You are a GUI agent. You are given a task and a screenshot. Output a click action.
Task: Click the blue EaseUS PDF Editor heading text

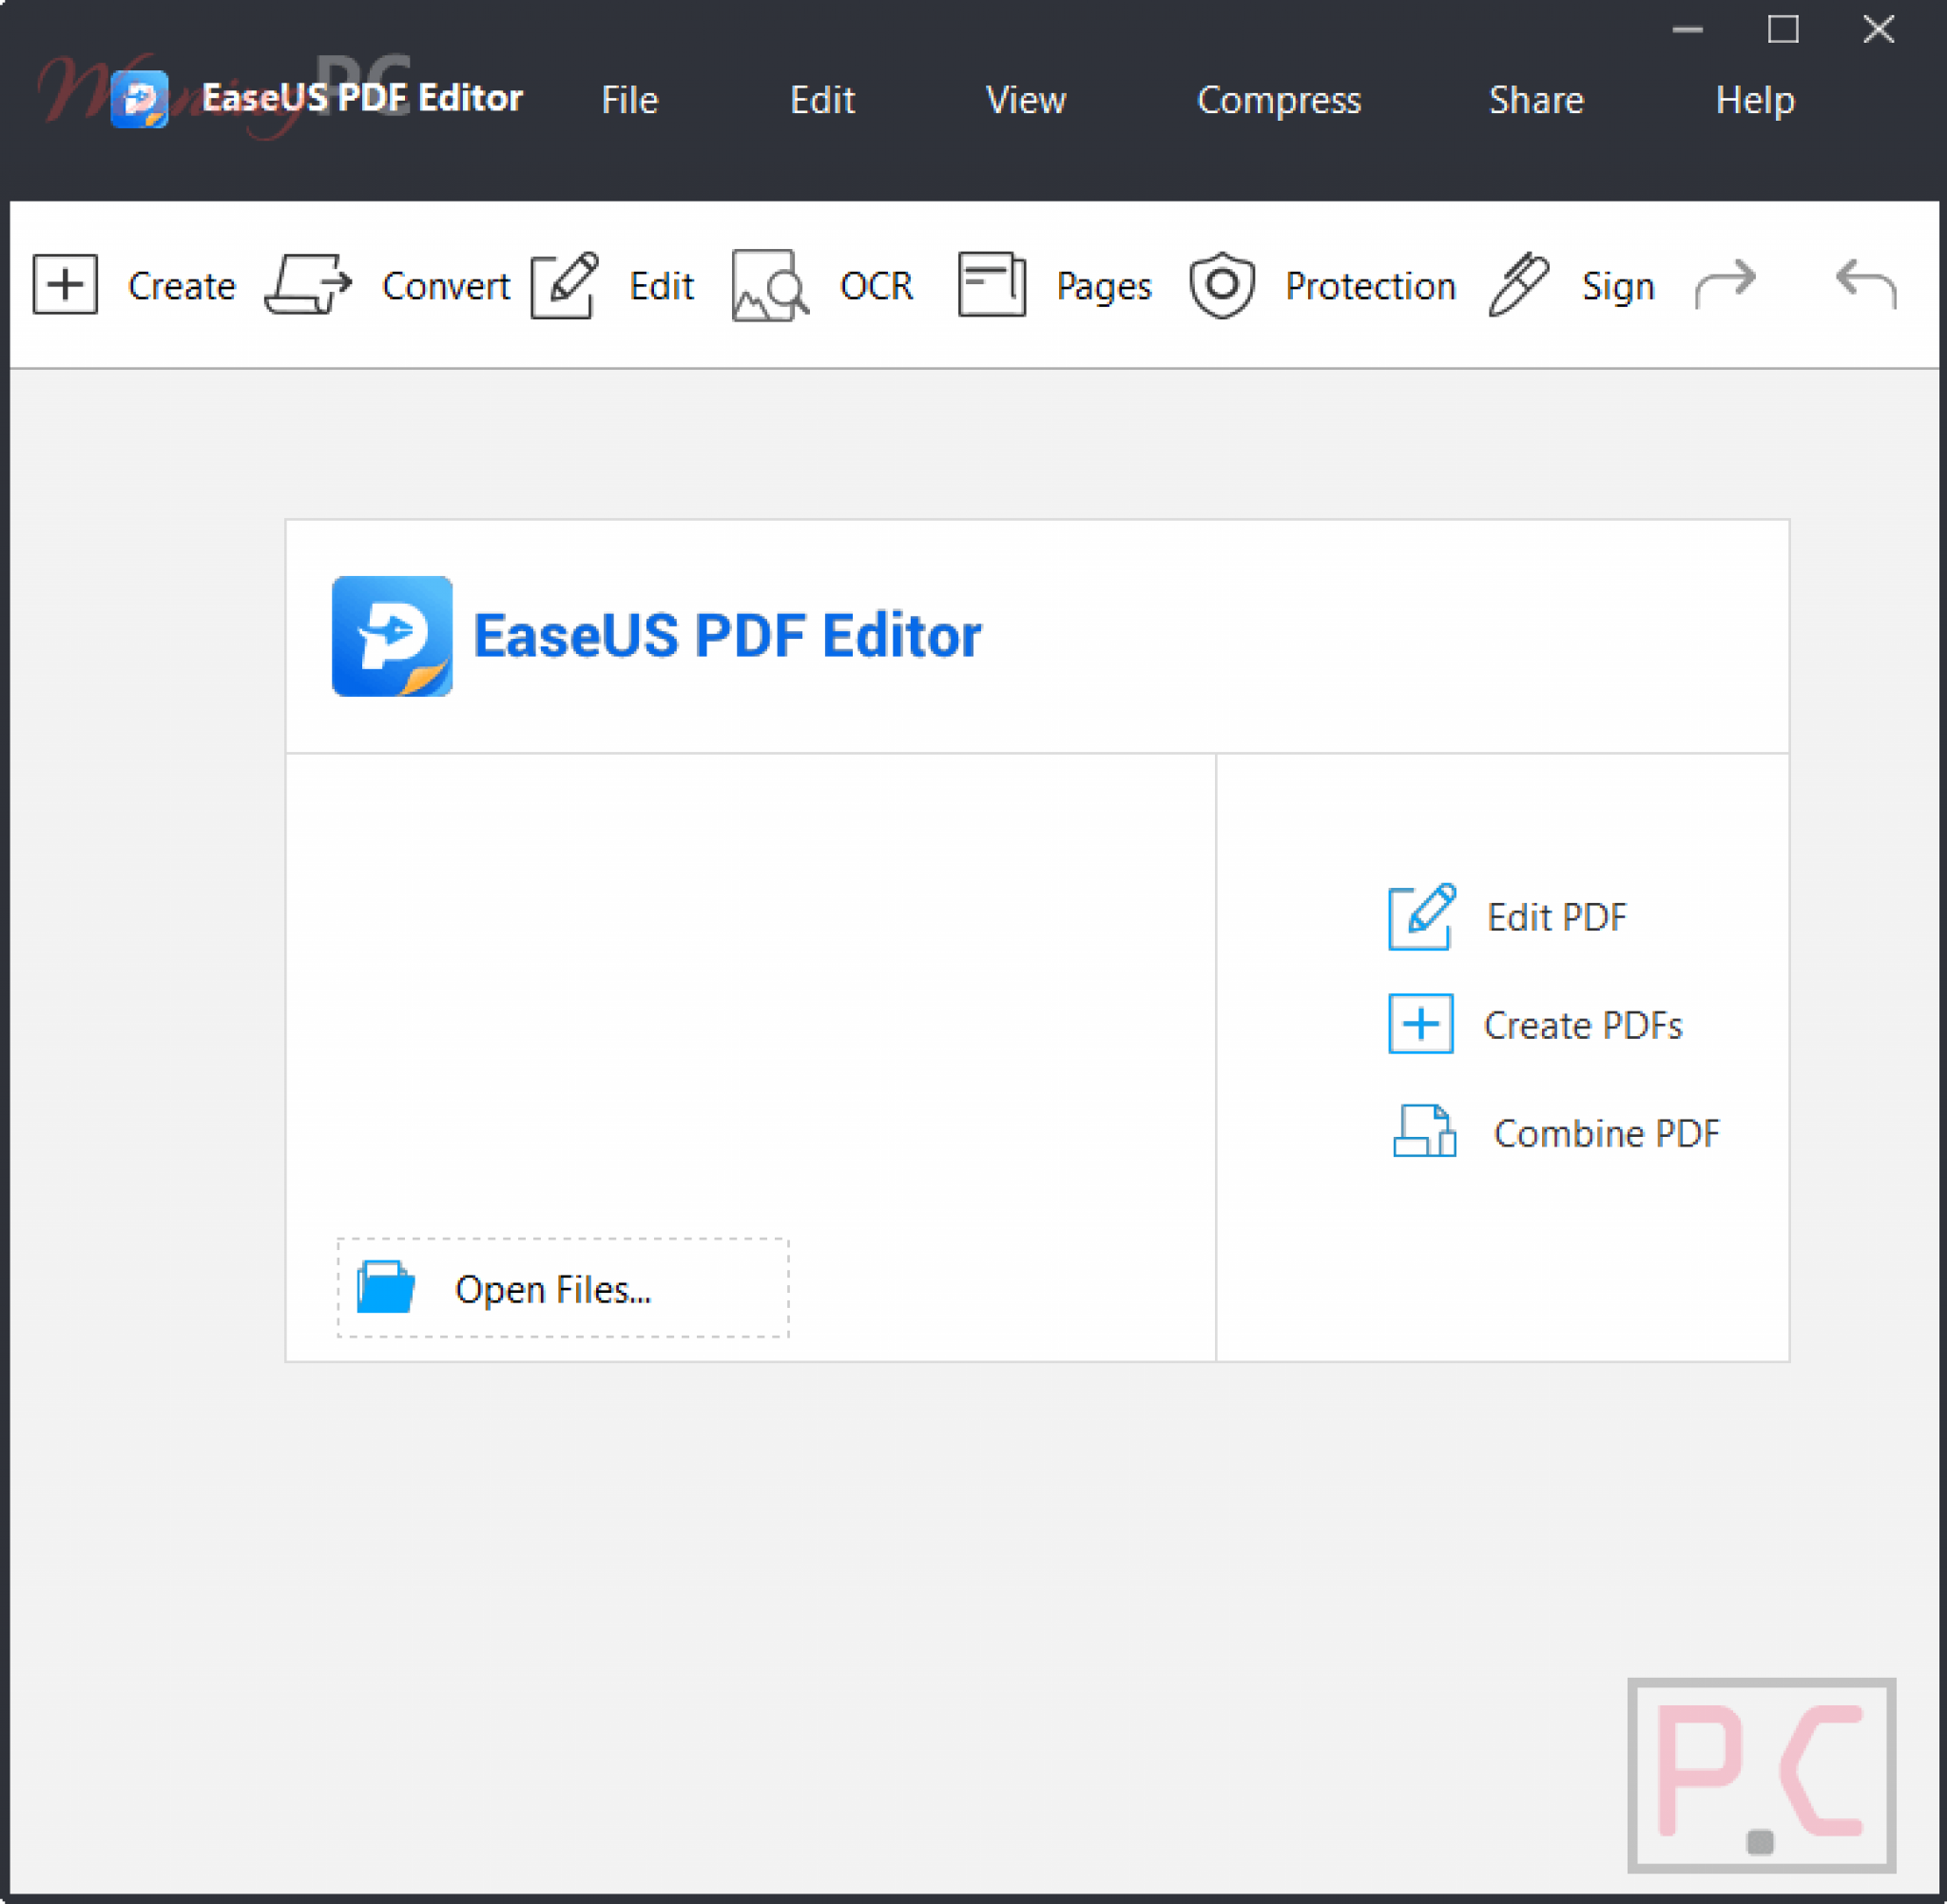coord(727,635)
